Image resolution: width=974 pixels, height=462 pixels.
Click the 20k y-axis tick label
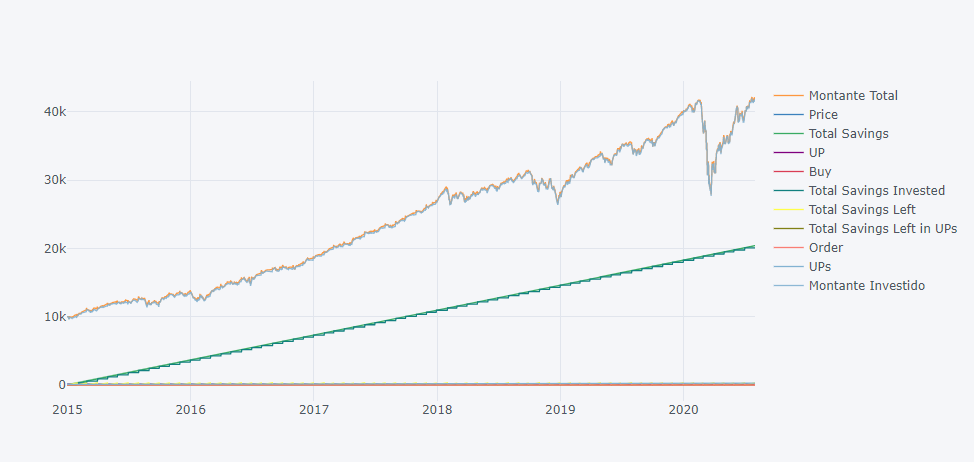click(x=54, y=249)
